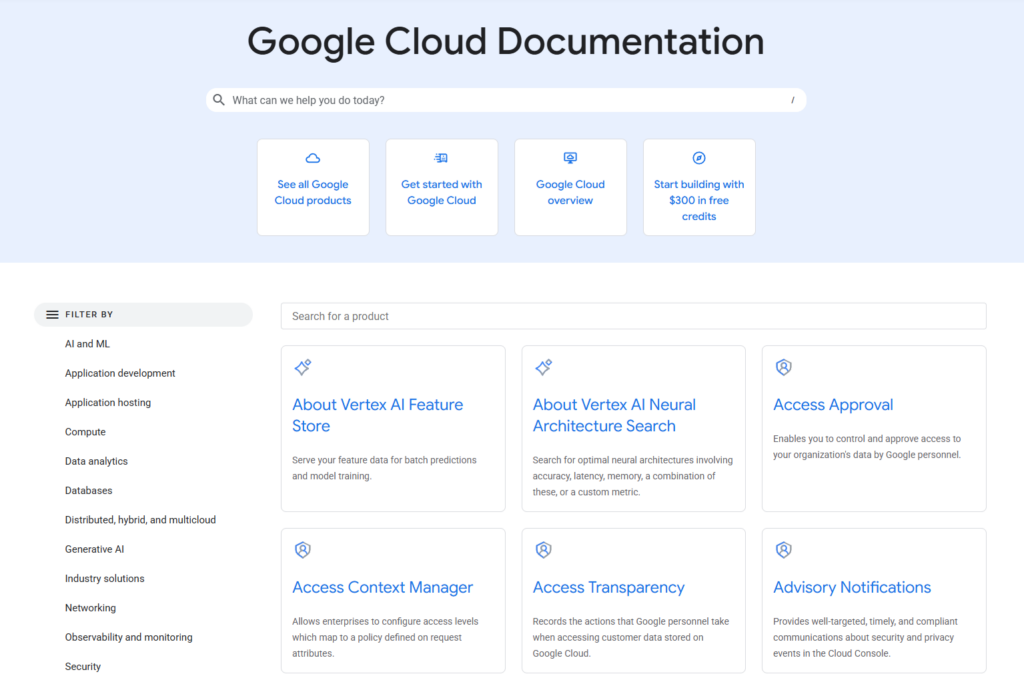Select the Generative AI filter
1024x678 pixels.
[x=95, y=549]
